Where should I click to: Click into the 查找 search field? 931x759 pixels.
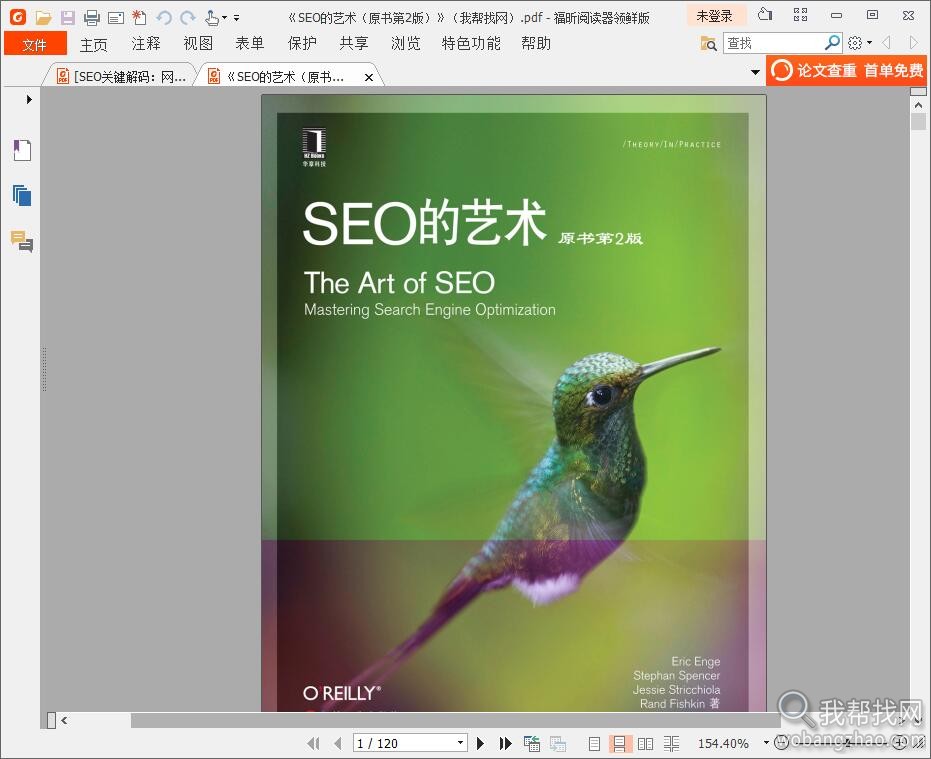pyautogui.click(x=774, y=43)
